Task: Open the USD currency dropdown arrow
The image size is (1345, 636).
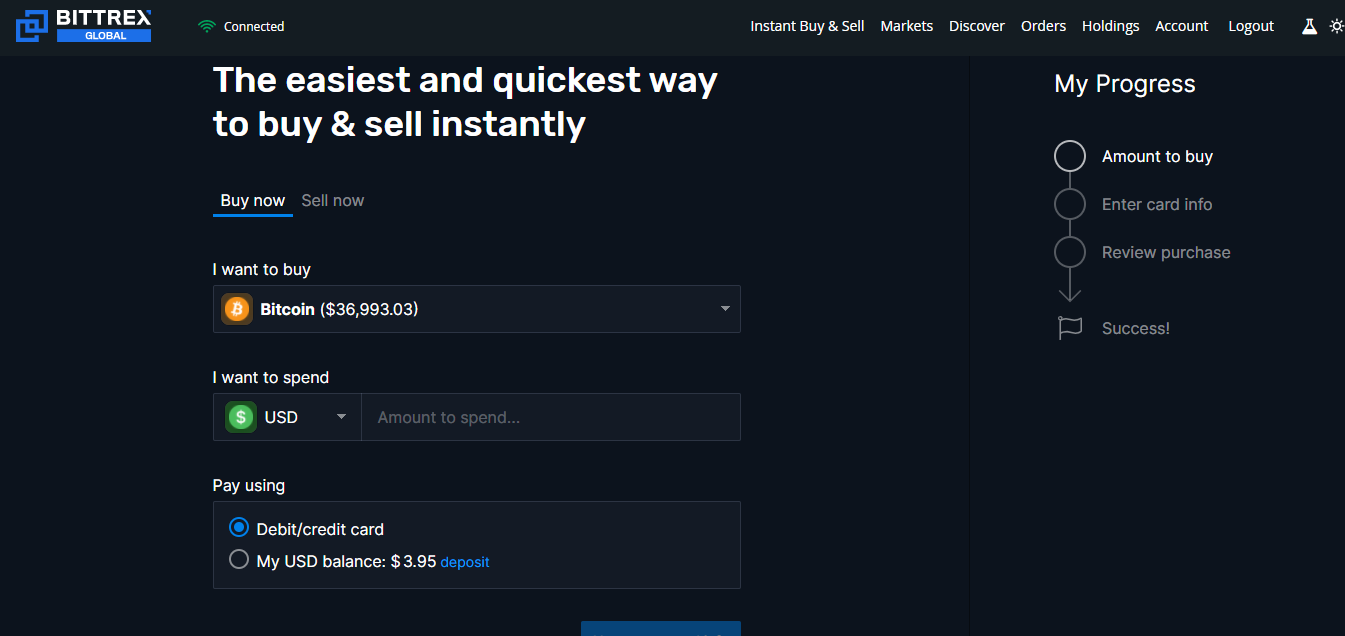Action: [x=341, y=417]
